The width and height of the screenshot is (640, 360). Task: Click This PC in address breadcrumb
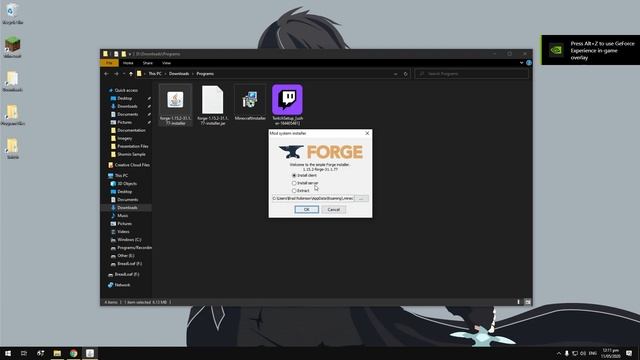pyautogui.click(x=155, y=74)
